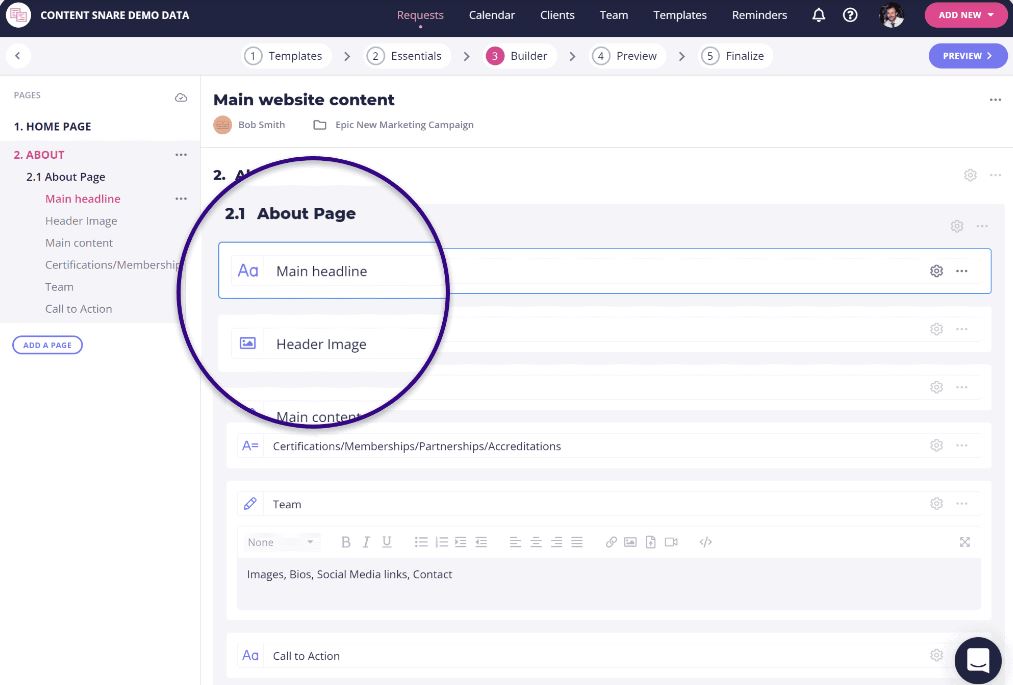The image size is (1013, 685).
Task: Select Main content in sidebar
Action: [x=79, y=243]
